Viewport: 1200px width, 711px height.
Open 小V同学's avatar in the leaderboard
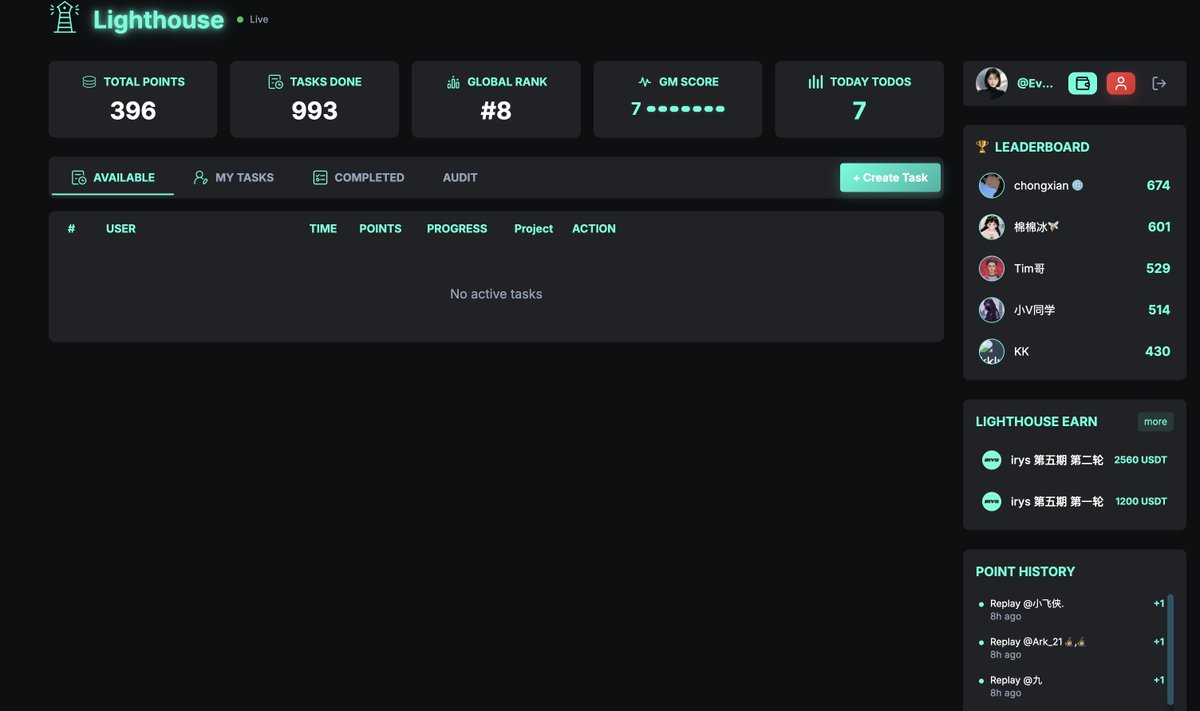click(x=991, y=310)
